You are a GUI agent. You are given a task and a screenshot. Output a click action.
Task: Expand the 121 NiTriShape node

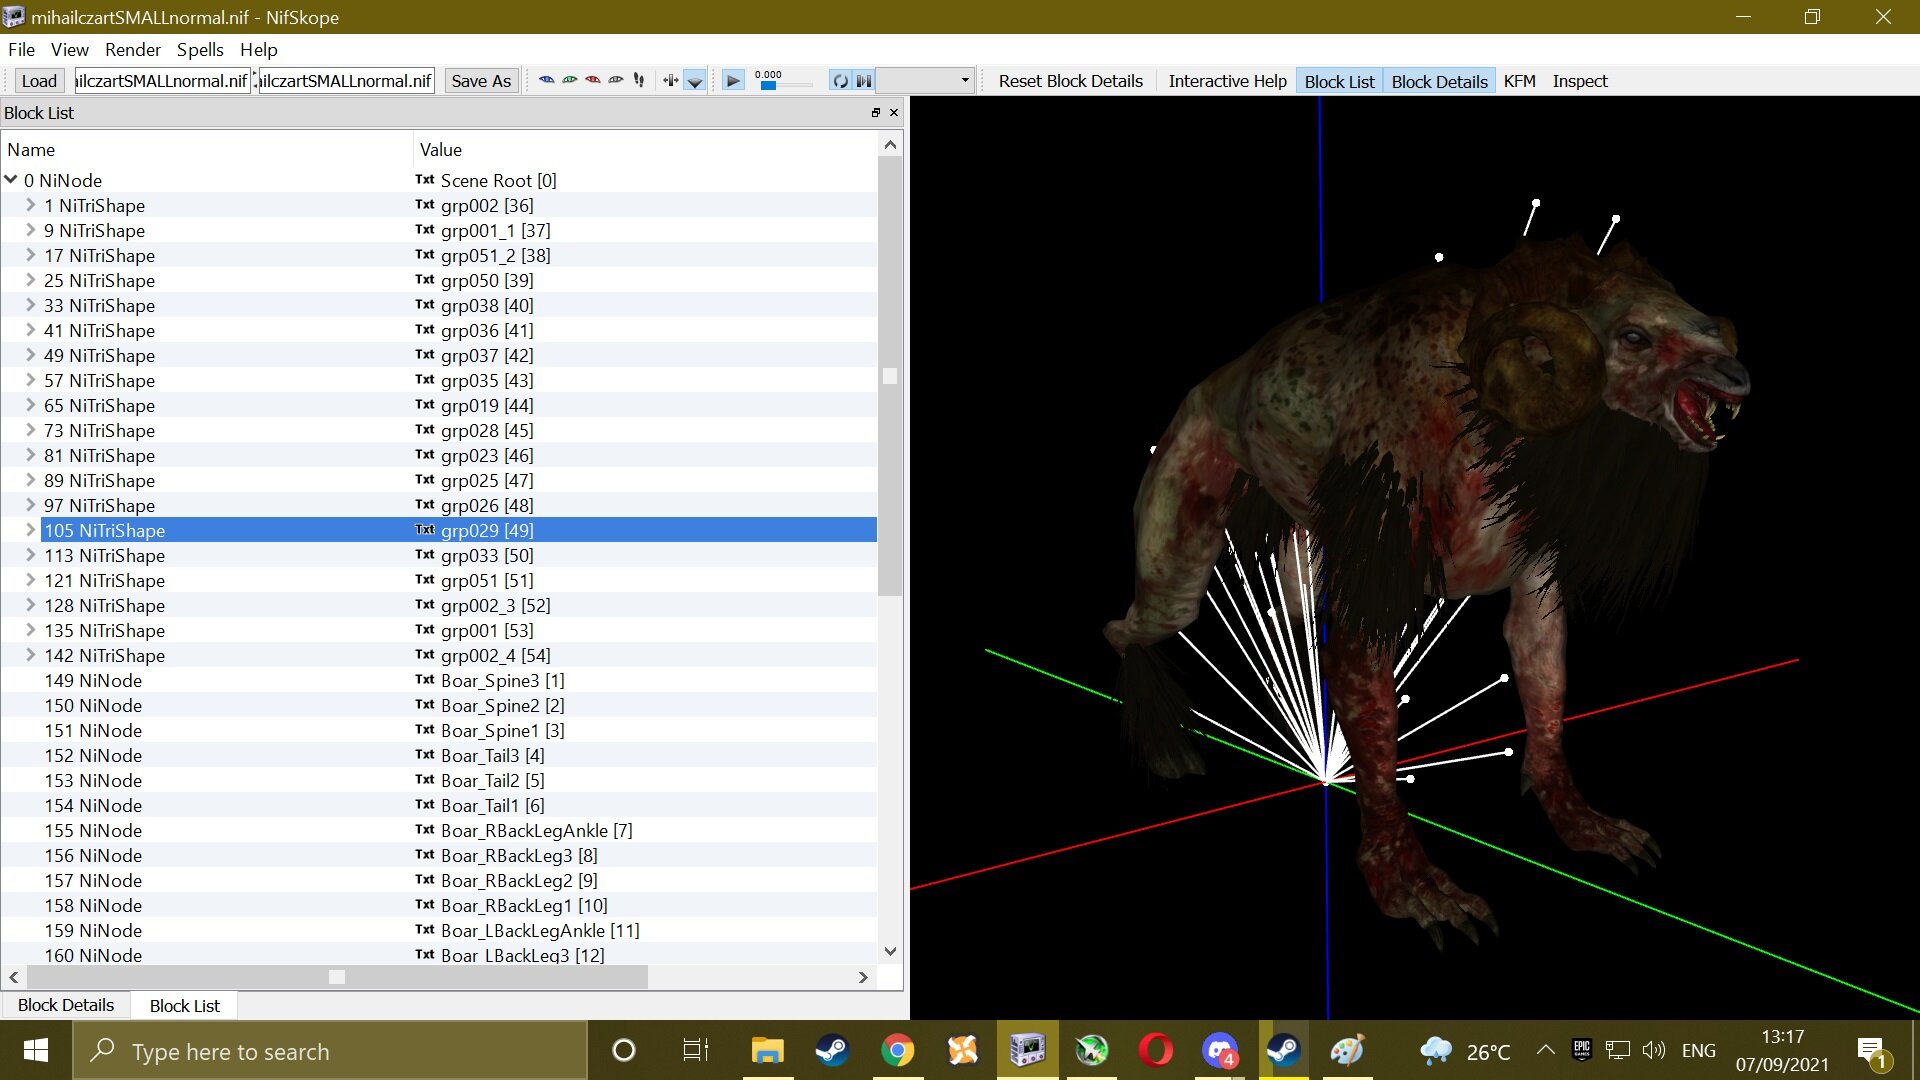[x=31, y=580]
